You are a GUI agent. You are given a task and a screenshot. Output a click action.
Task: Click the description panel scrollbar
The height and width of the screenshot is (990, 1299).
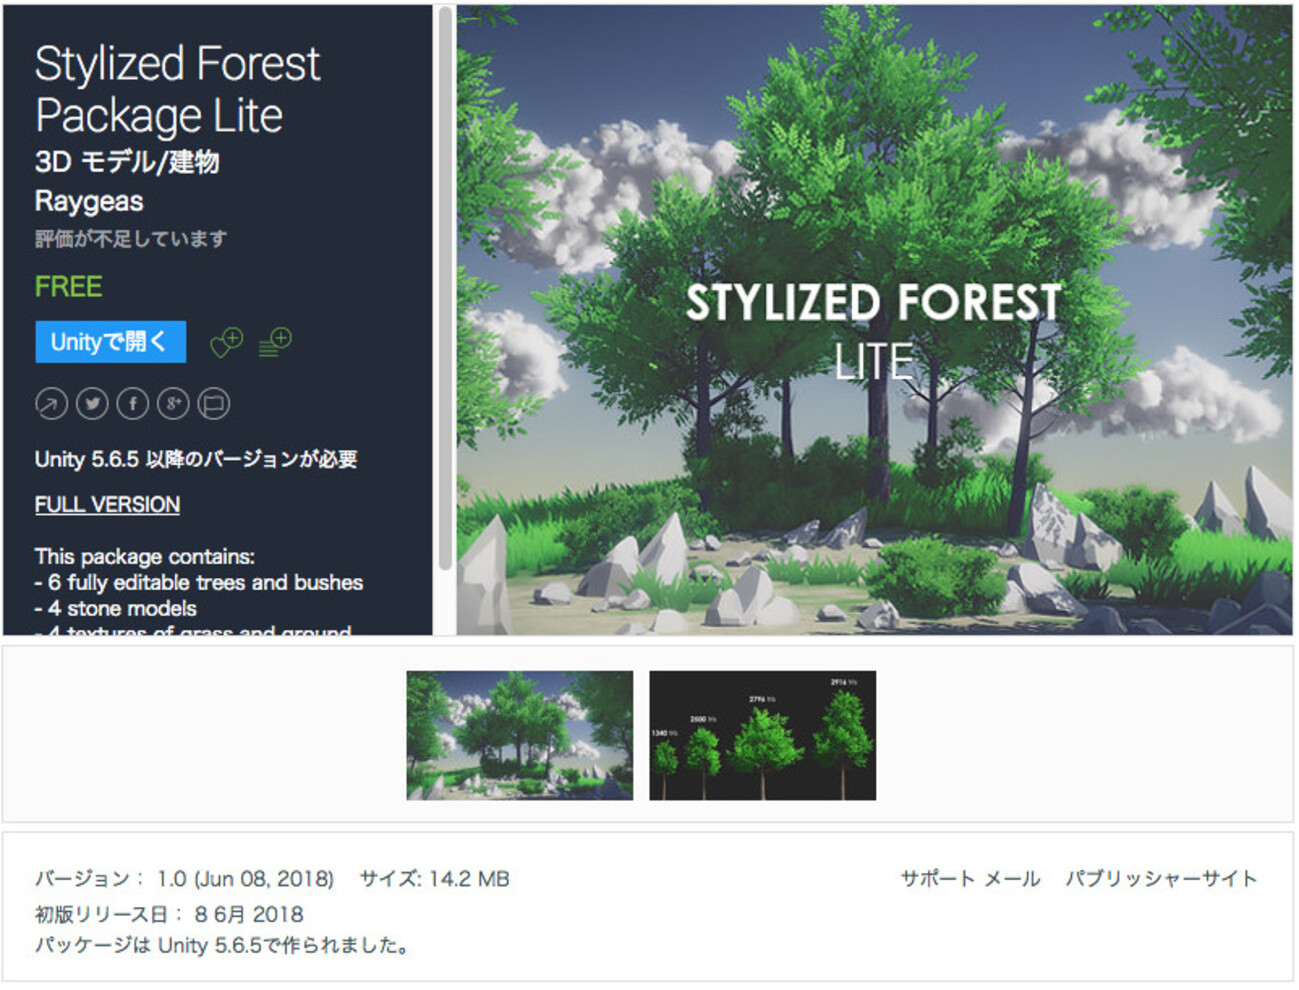(445, 290)
